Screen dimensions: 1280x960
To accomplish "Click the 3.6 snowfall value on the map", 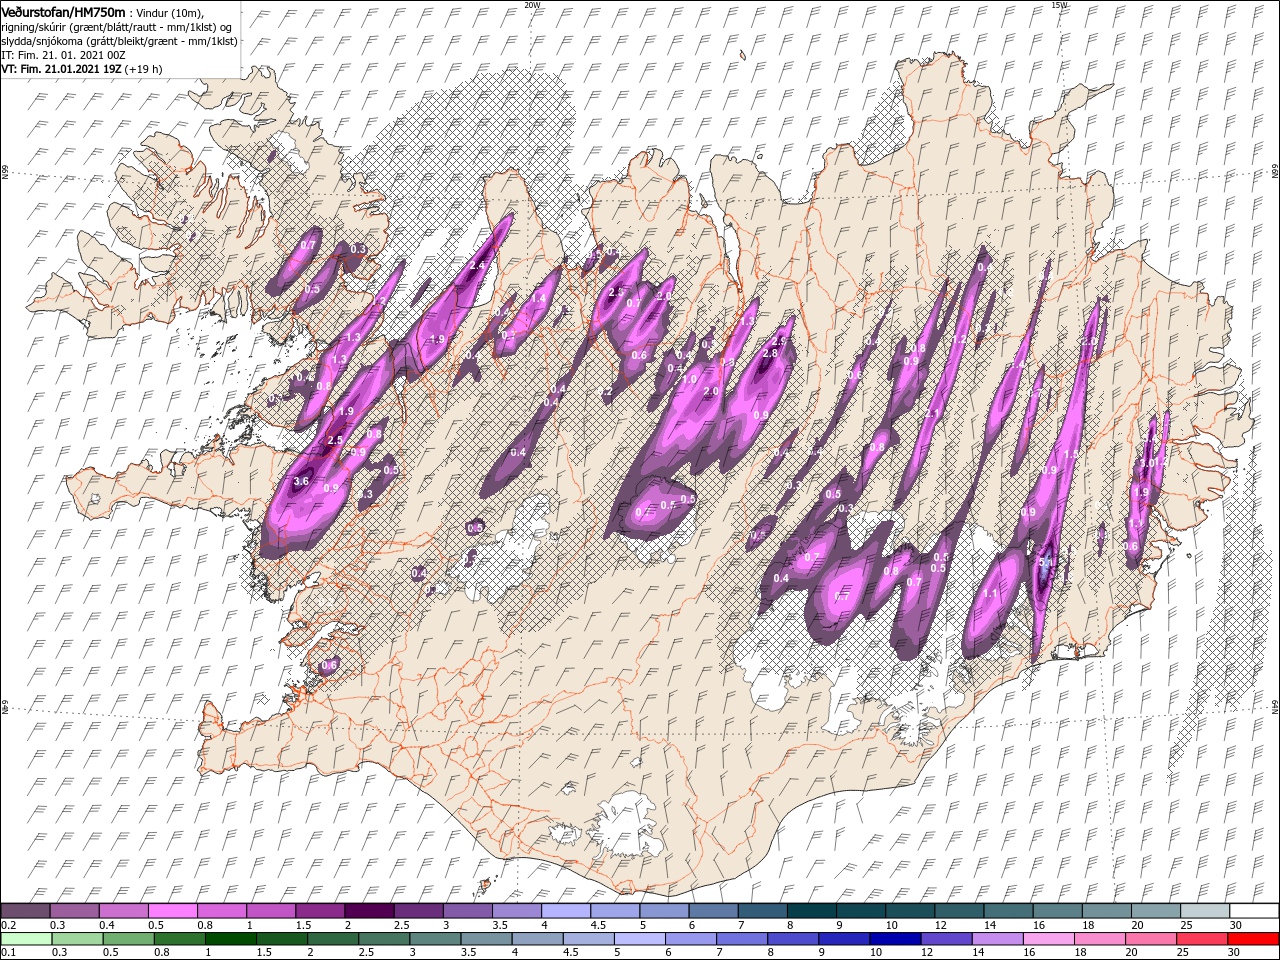I will (x=301, y=481).
